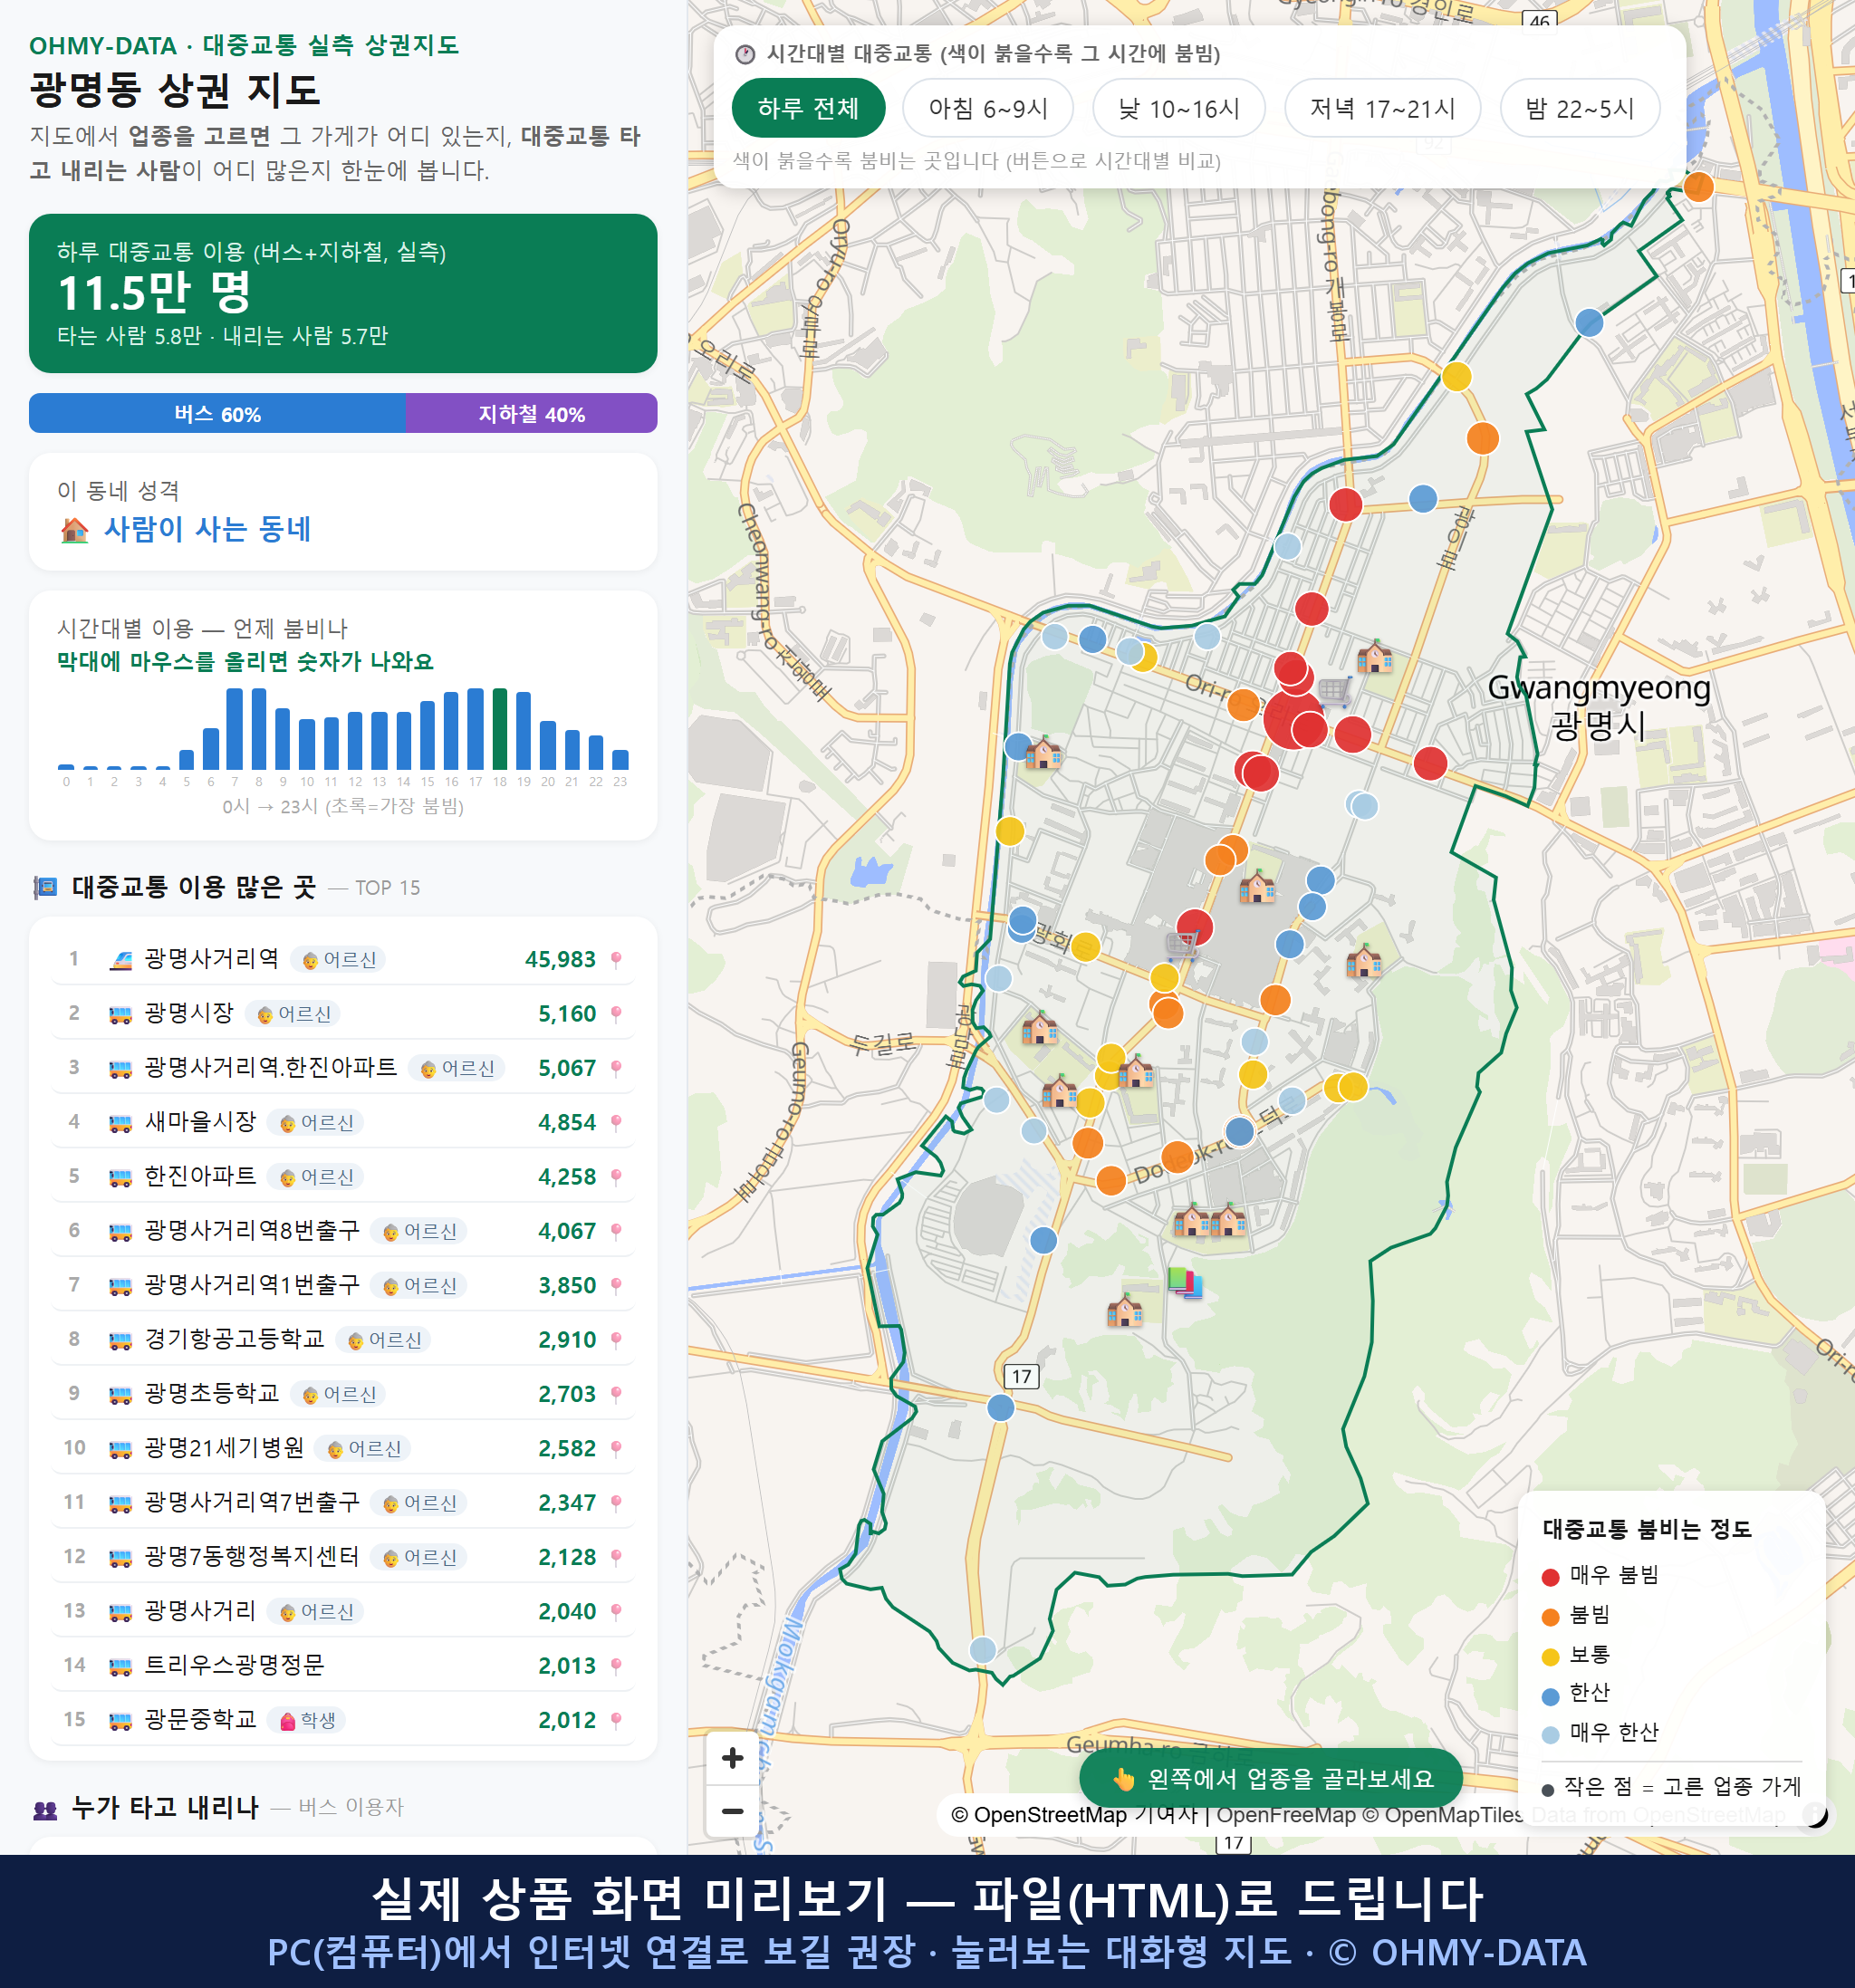Select the 경기항공고등학교 list row
This screenshot has height=1988, width=1855.
tap(342, 1340)
